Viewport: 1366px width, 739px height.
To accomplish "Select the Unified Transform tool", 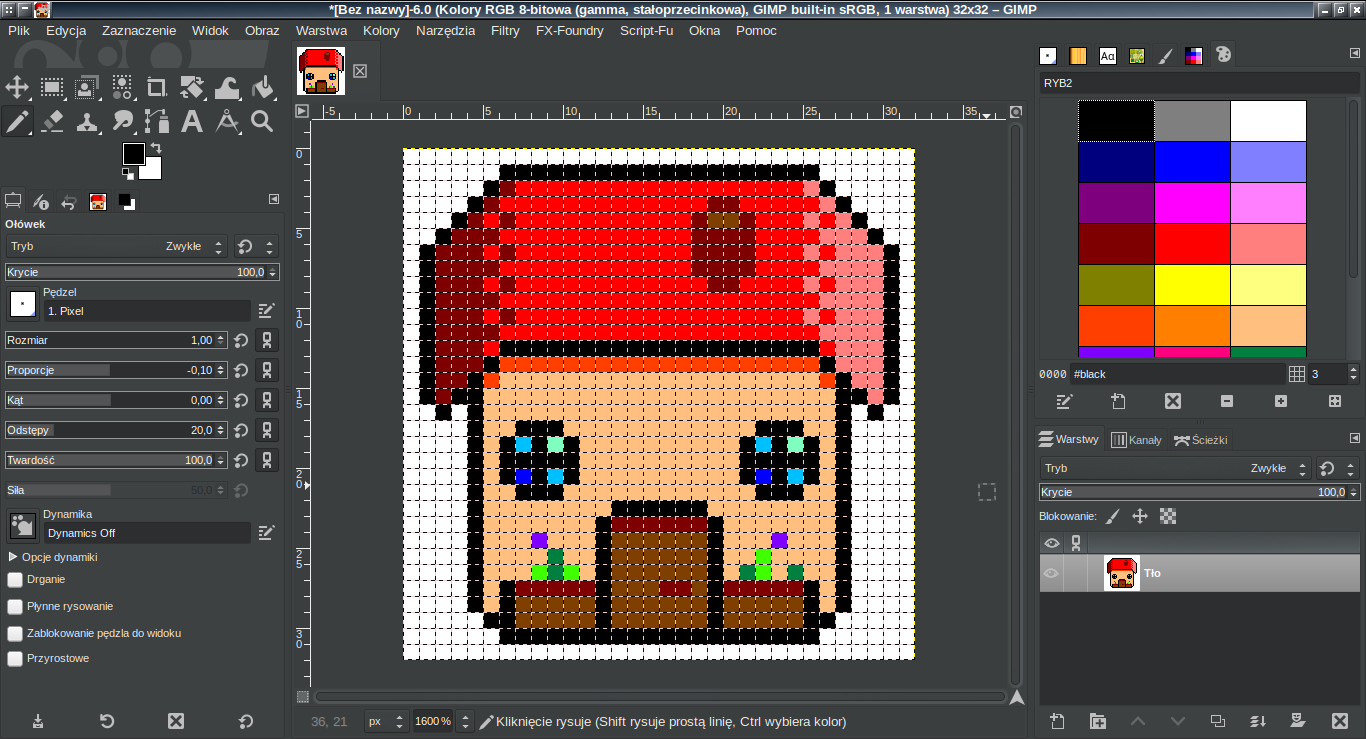I will click(192, 88).
